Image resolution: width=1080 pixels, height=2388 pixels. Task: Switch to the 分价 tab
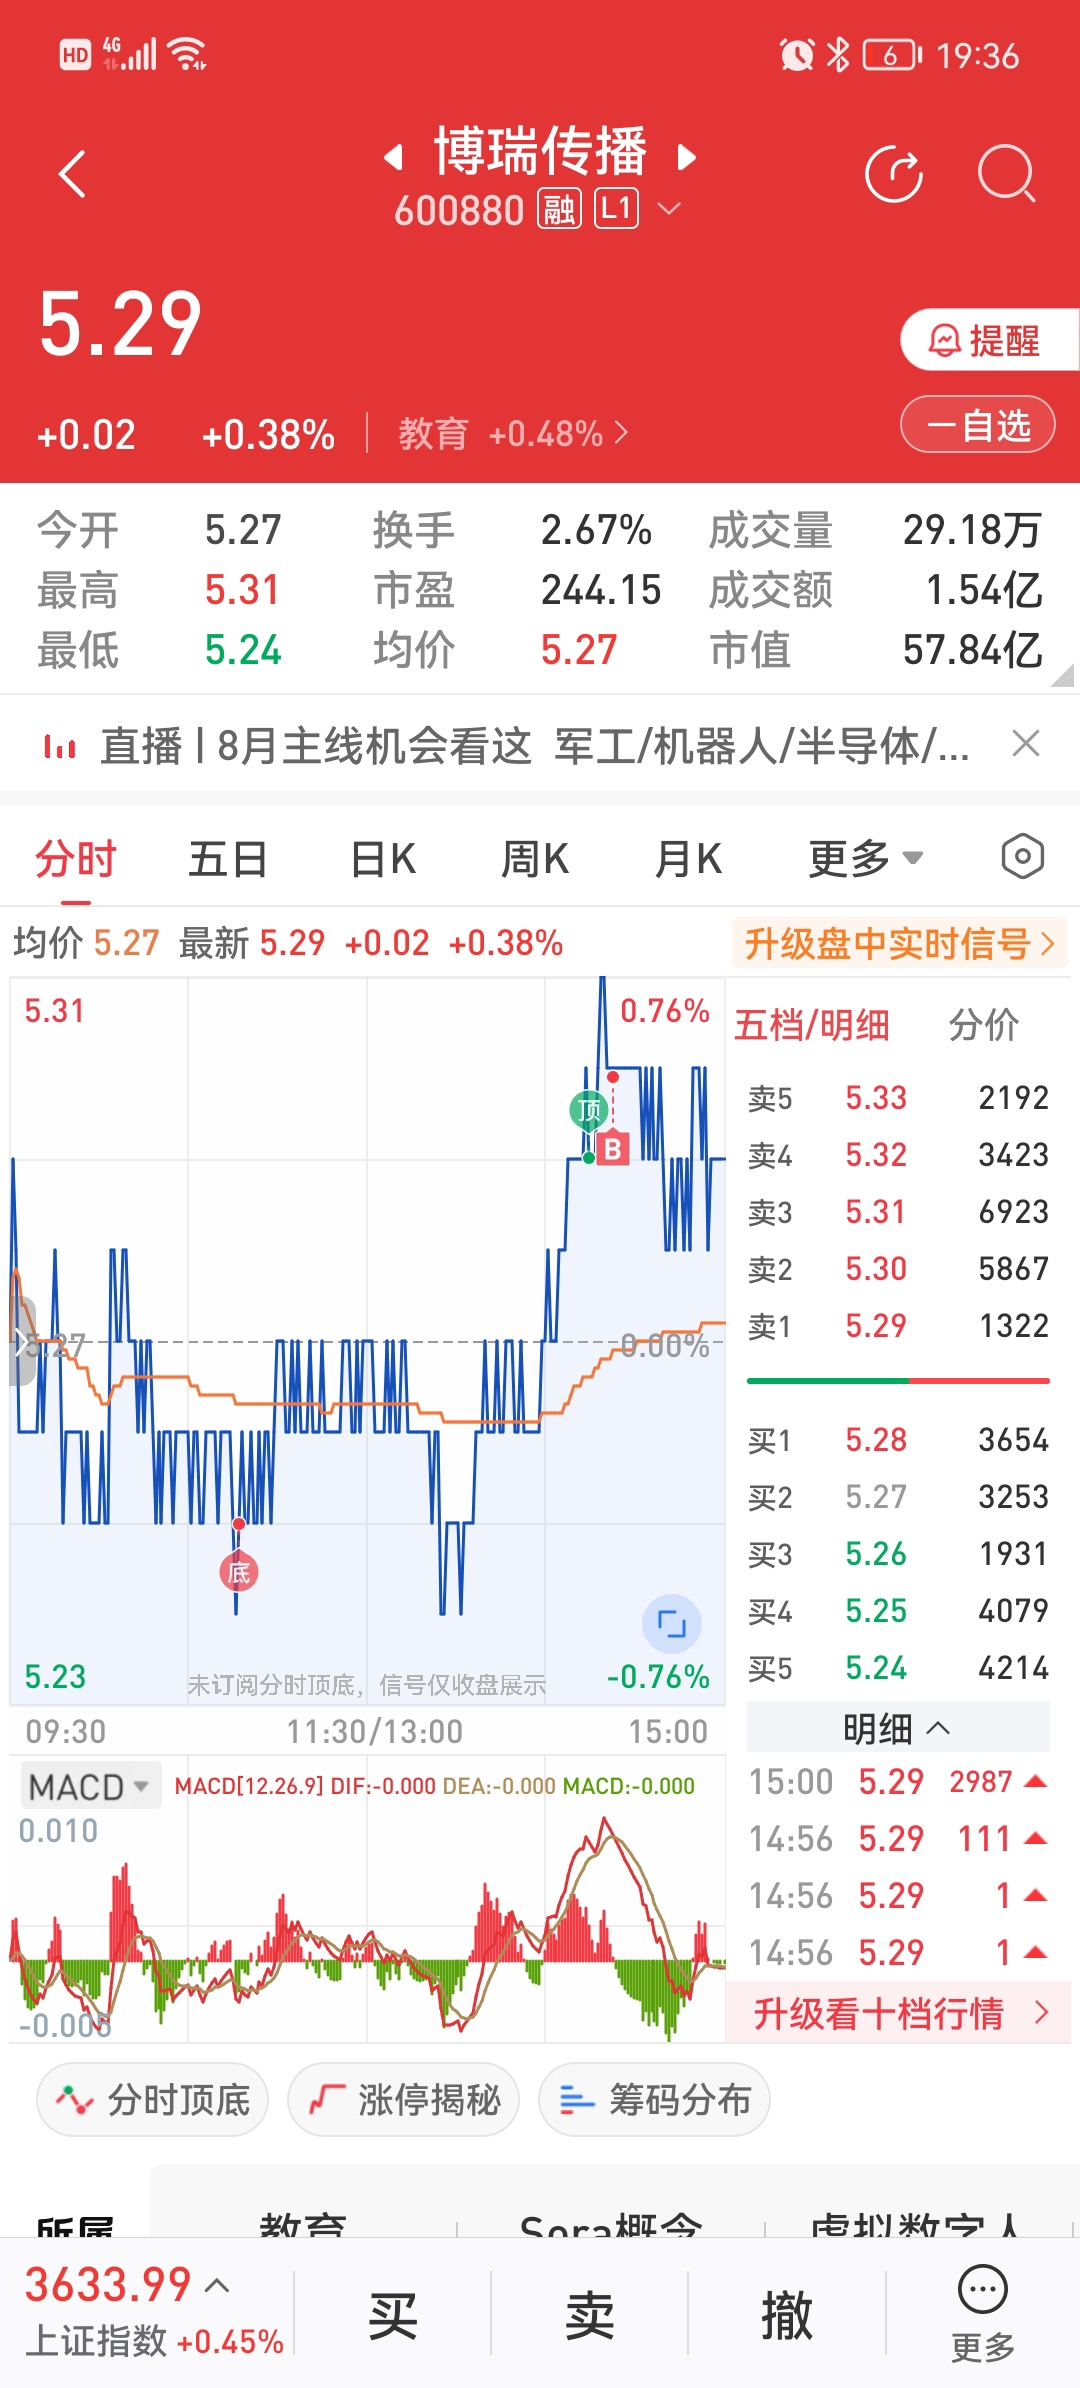pos(984,1025)
